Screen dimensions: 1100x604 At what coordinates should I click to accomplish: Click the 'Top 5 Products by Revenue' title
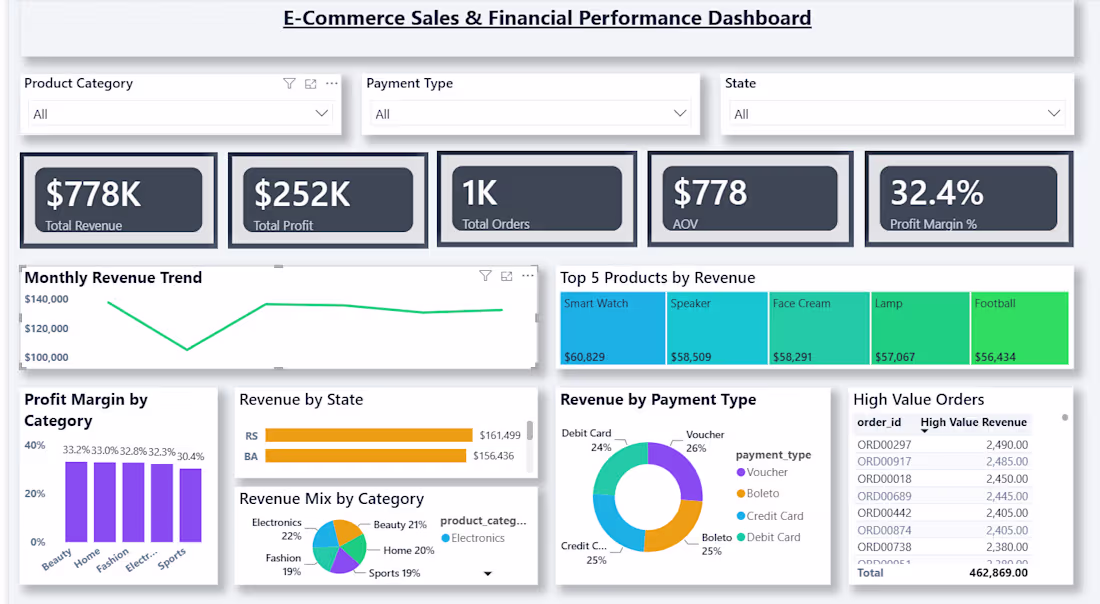pyautogui.click(x=657, y=278)
